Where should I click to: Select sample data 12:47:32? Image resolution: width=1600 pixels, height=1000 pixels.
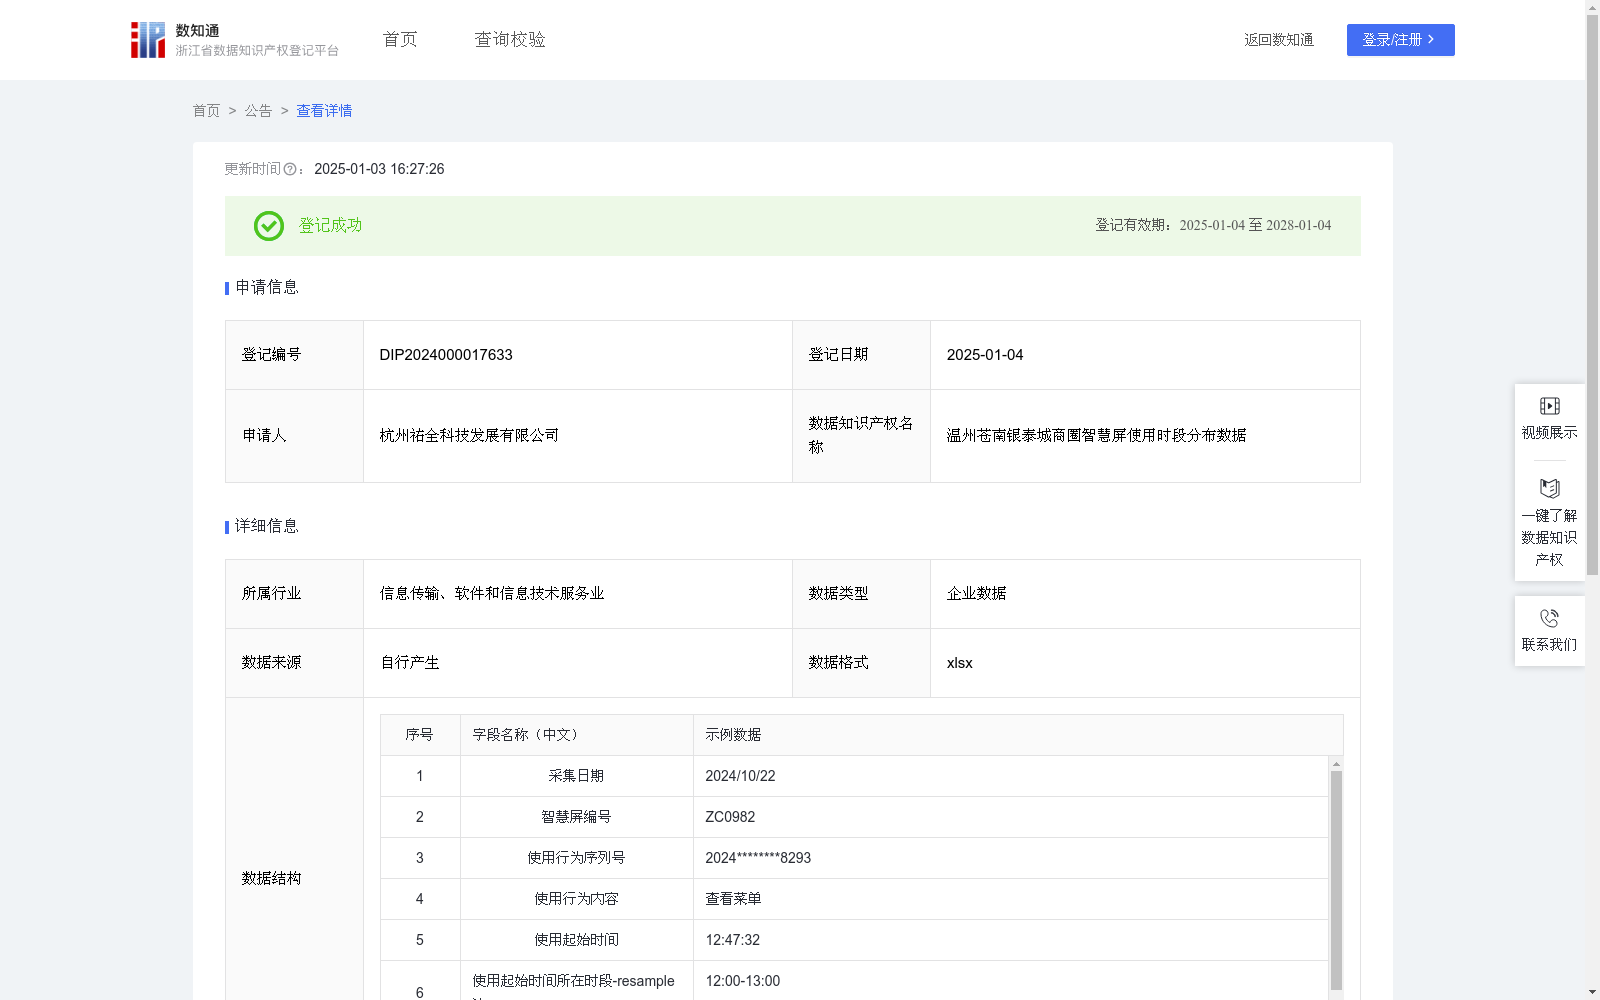[x=732, y=940]
